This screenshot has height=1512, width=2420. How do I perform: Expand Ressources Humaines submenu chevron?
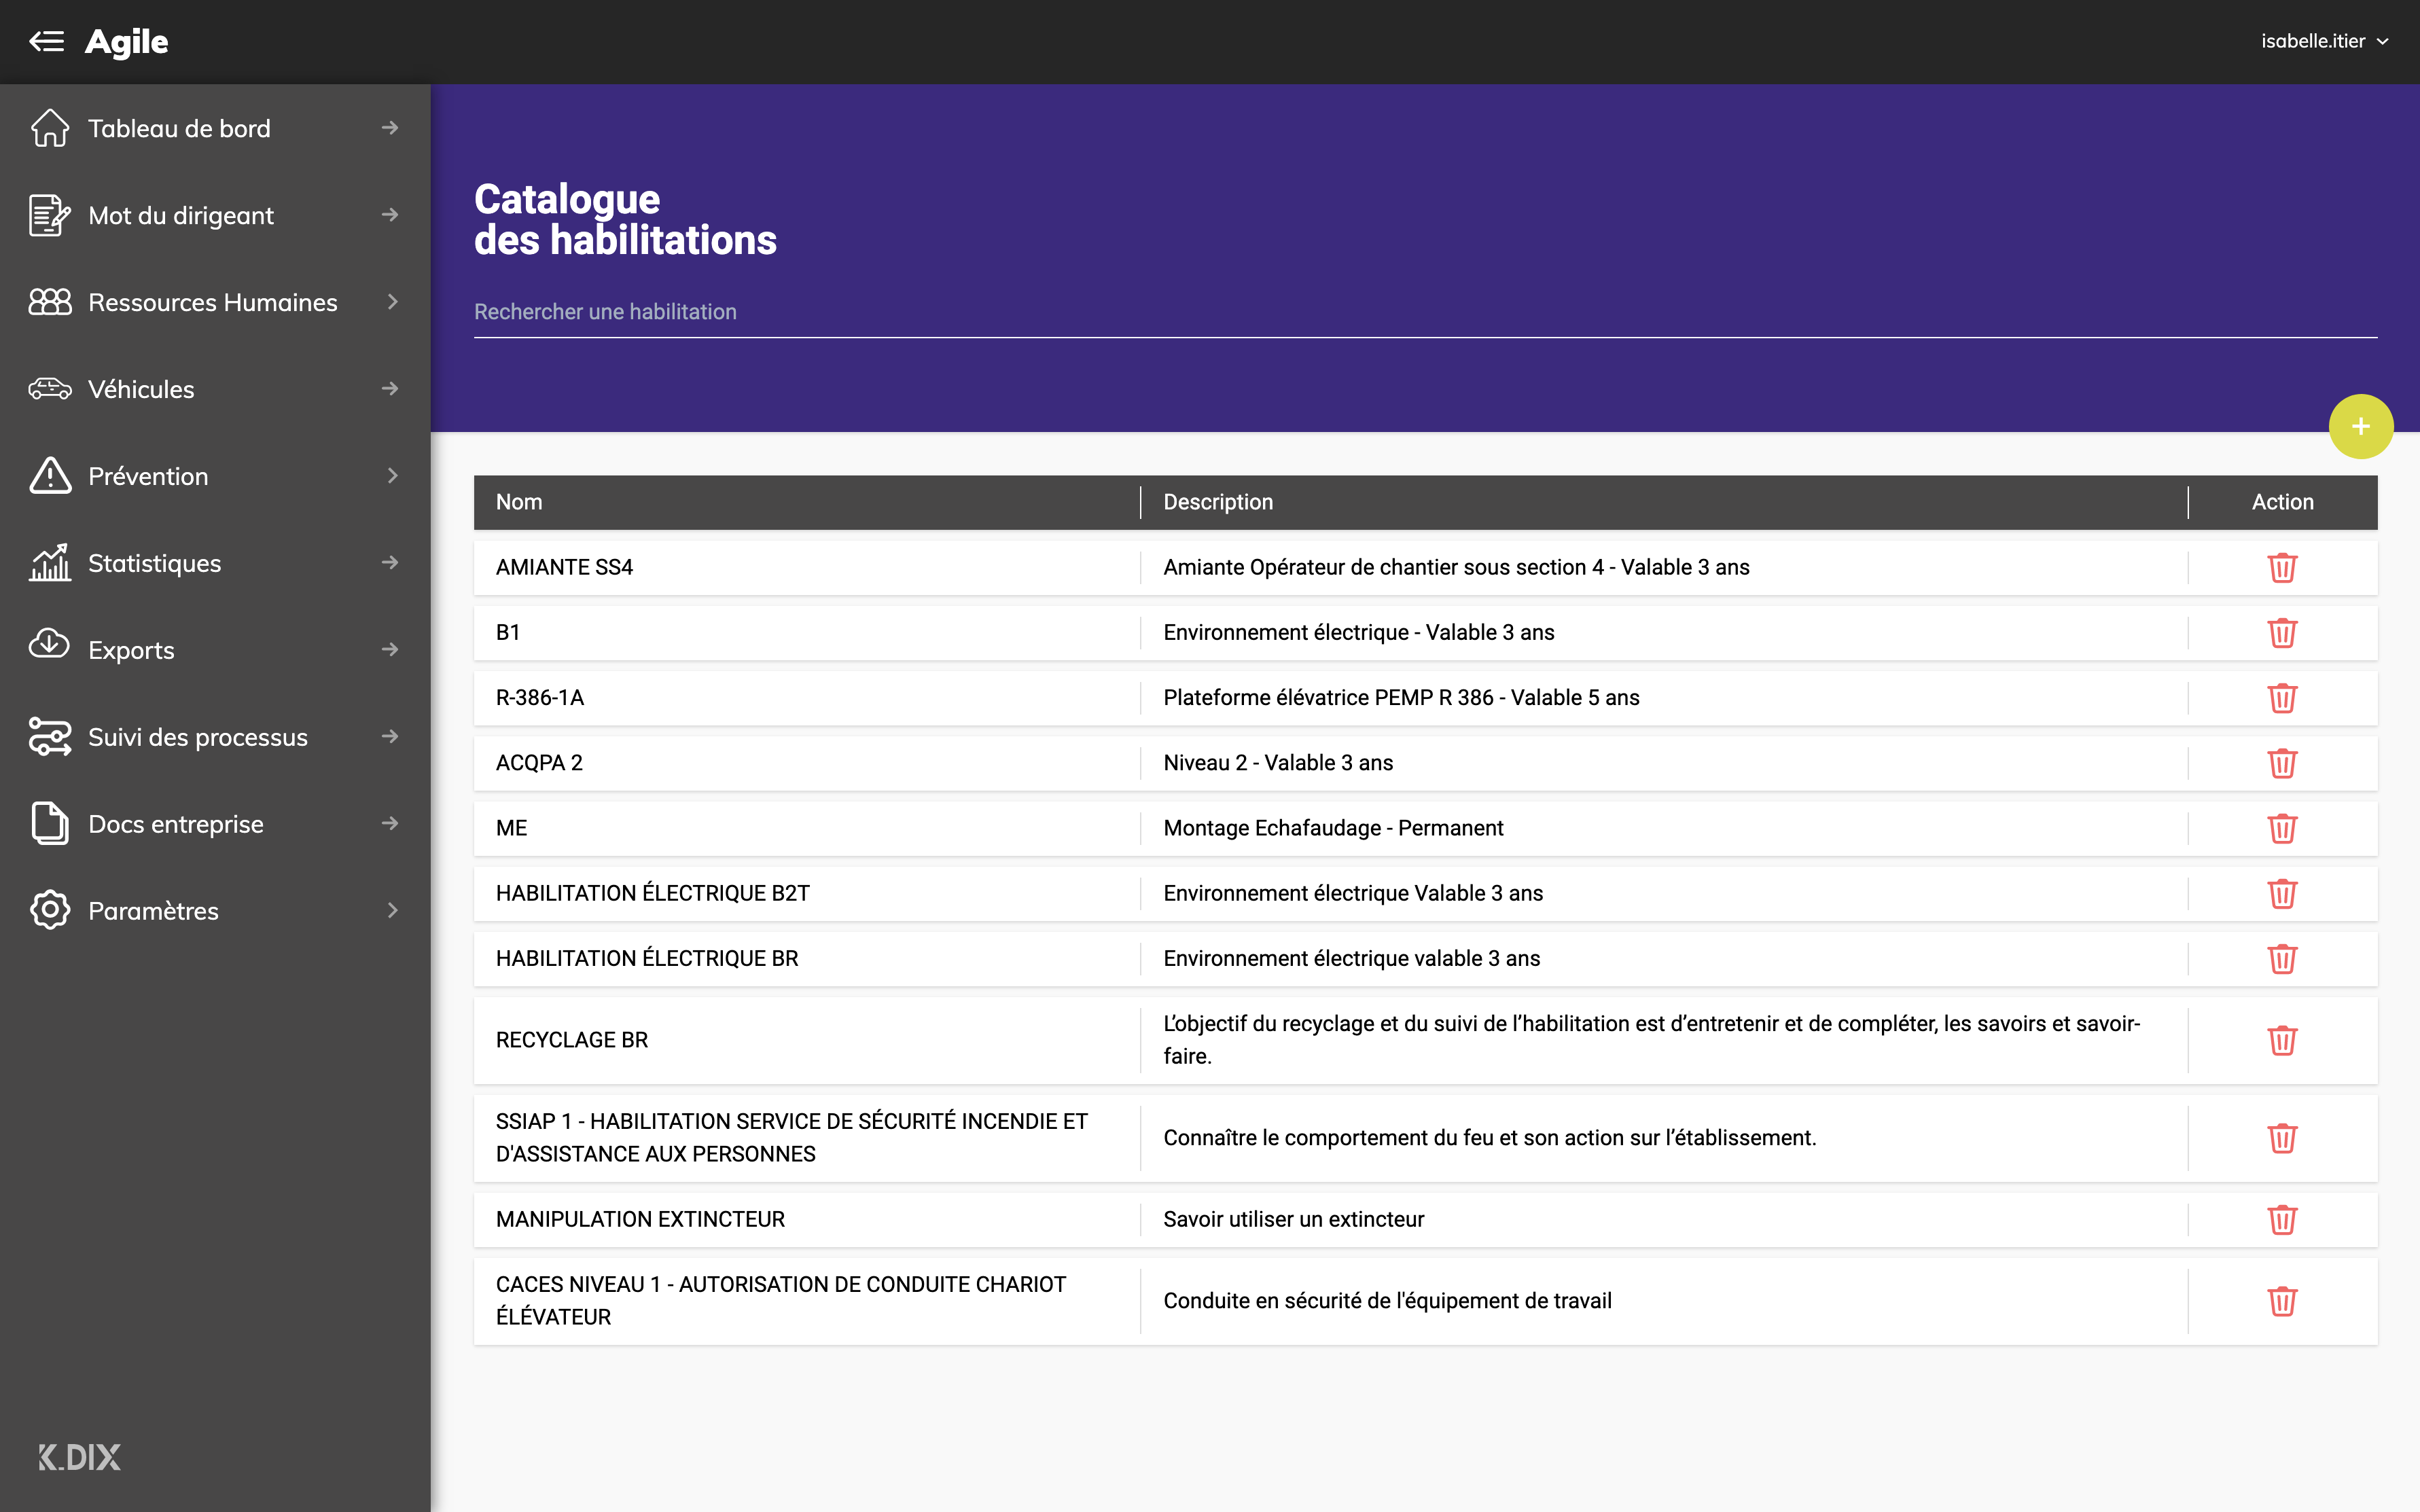click(392, 302)
